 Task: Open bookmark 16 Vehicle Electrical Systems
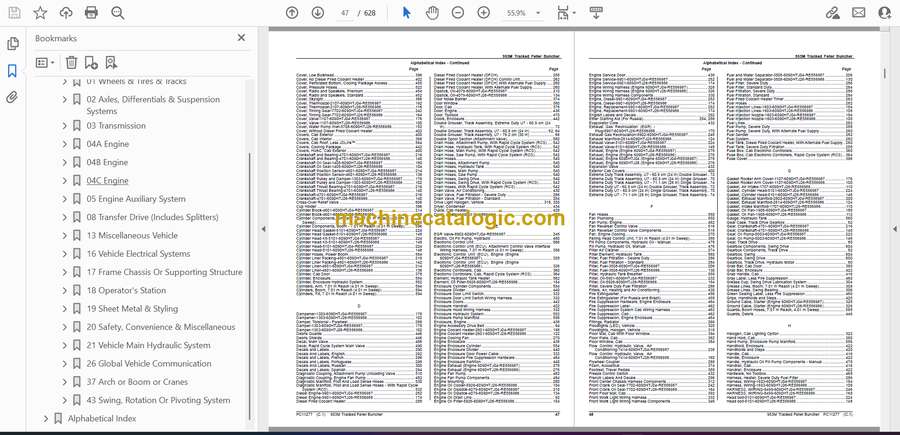point(138,254)
